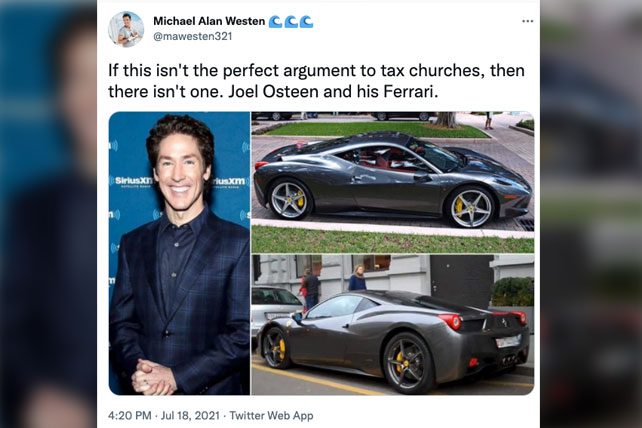Click the middle blue wave emoji
The height and width of the screenshot is (428, 642).
[291, 22]
